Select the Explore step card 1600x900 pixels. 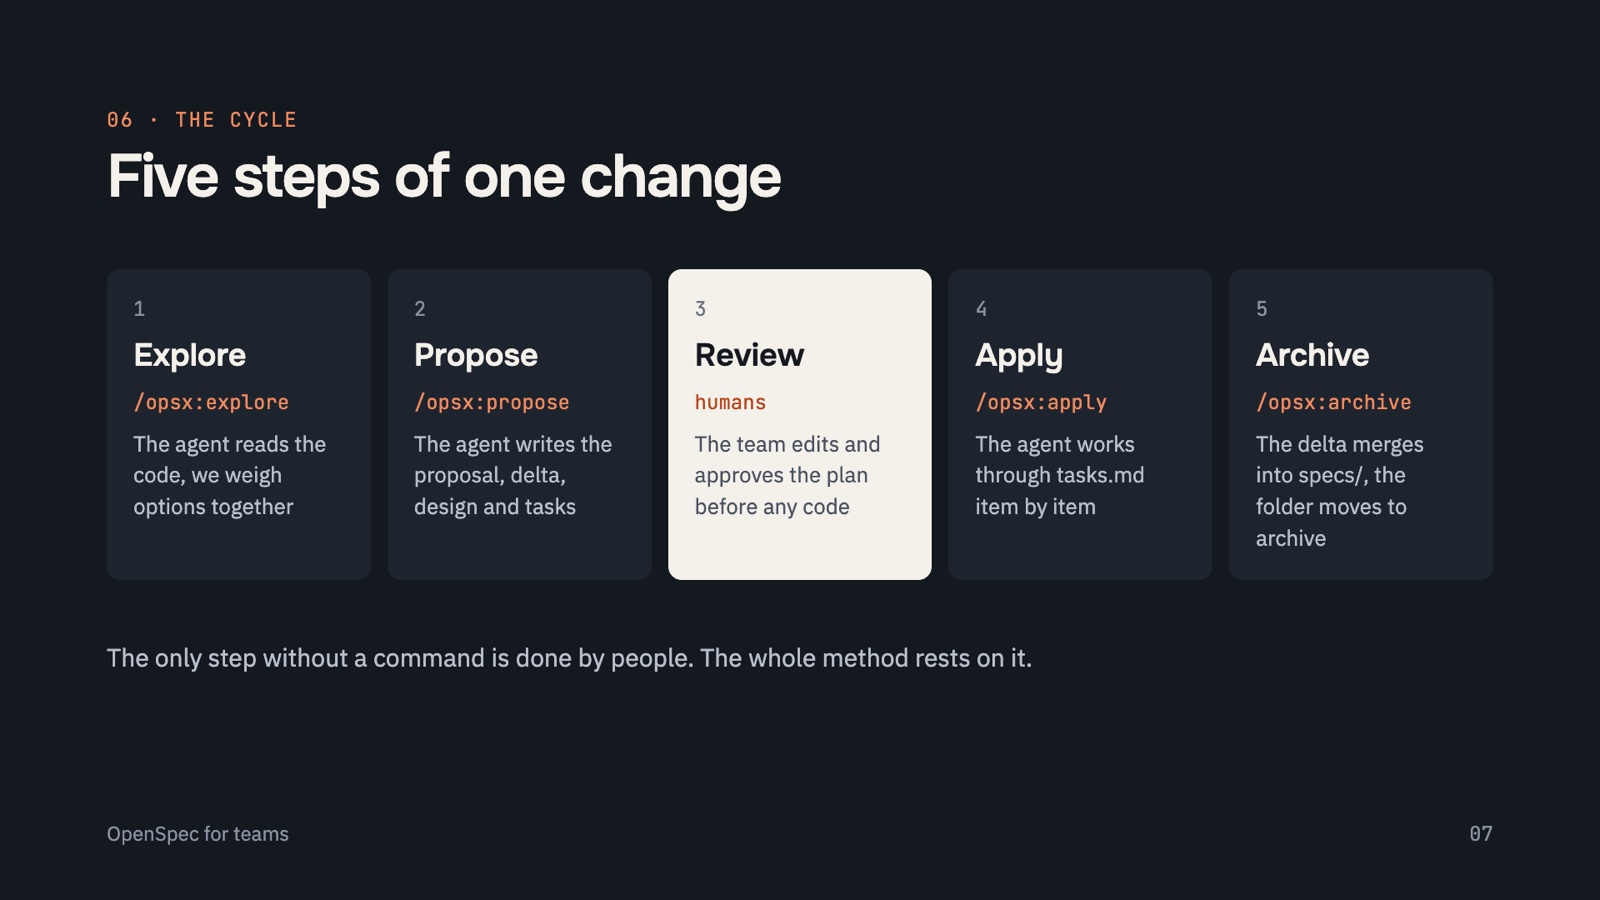coord(239,424)
